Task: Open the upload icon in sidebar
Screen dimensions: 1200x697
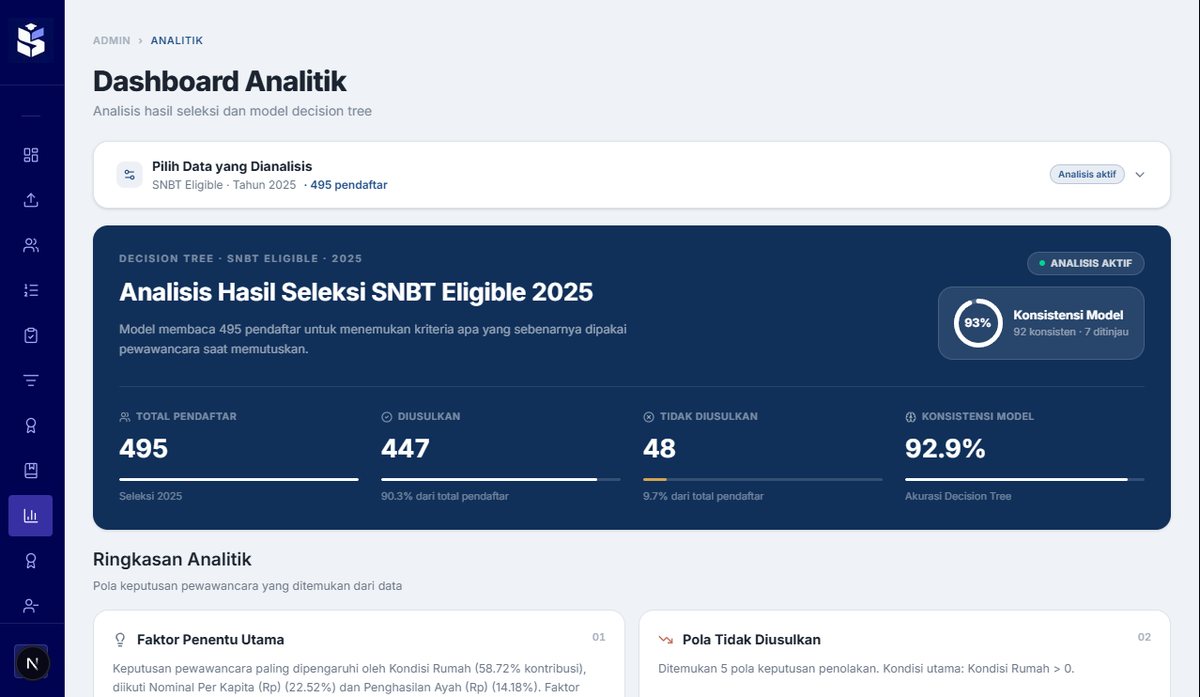Action: tap(31, 200)
